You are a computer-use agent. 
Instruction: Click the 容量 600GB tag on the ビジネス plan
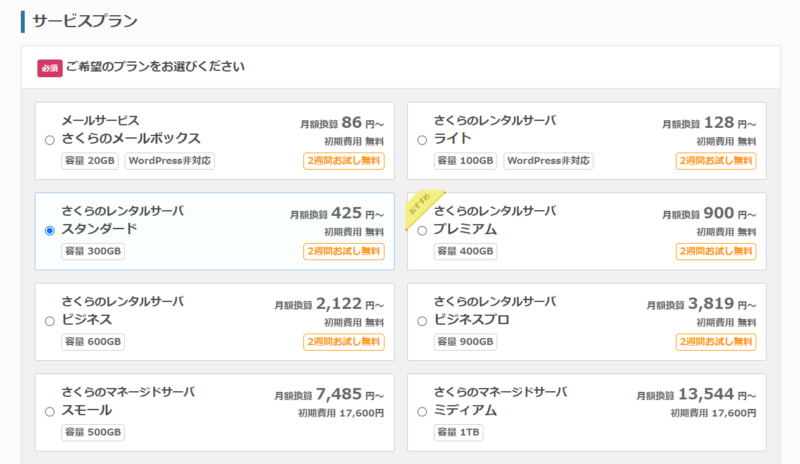click(x=93, y=342)
